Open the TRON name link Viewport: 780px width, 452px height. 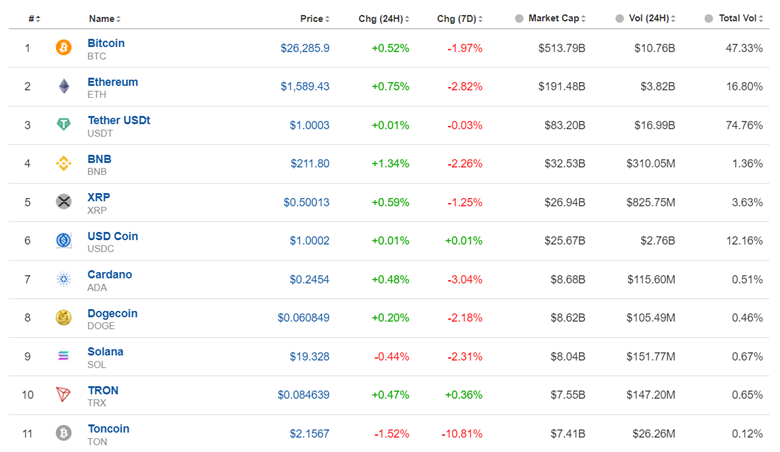point(103,390)
